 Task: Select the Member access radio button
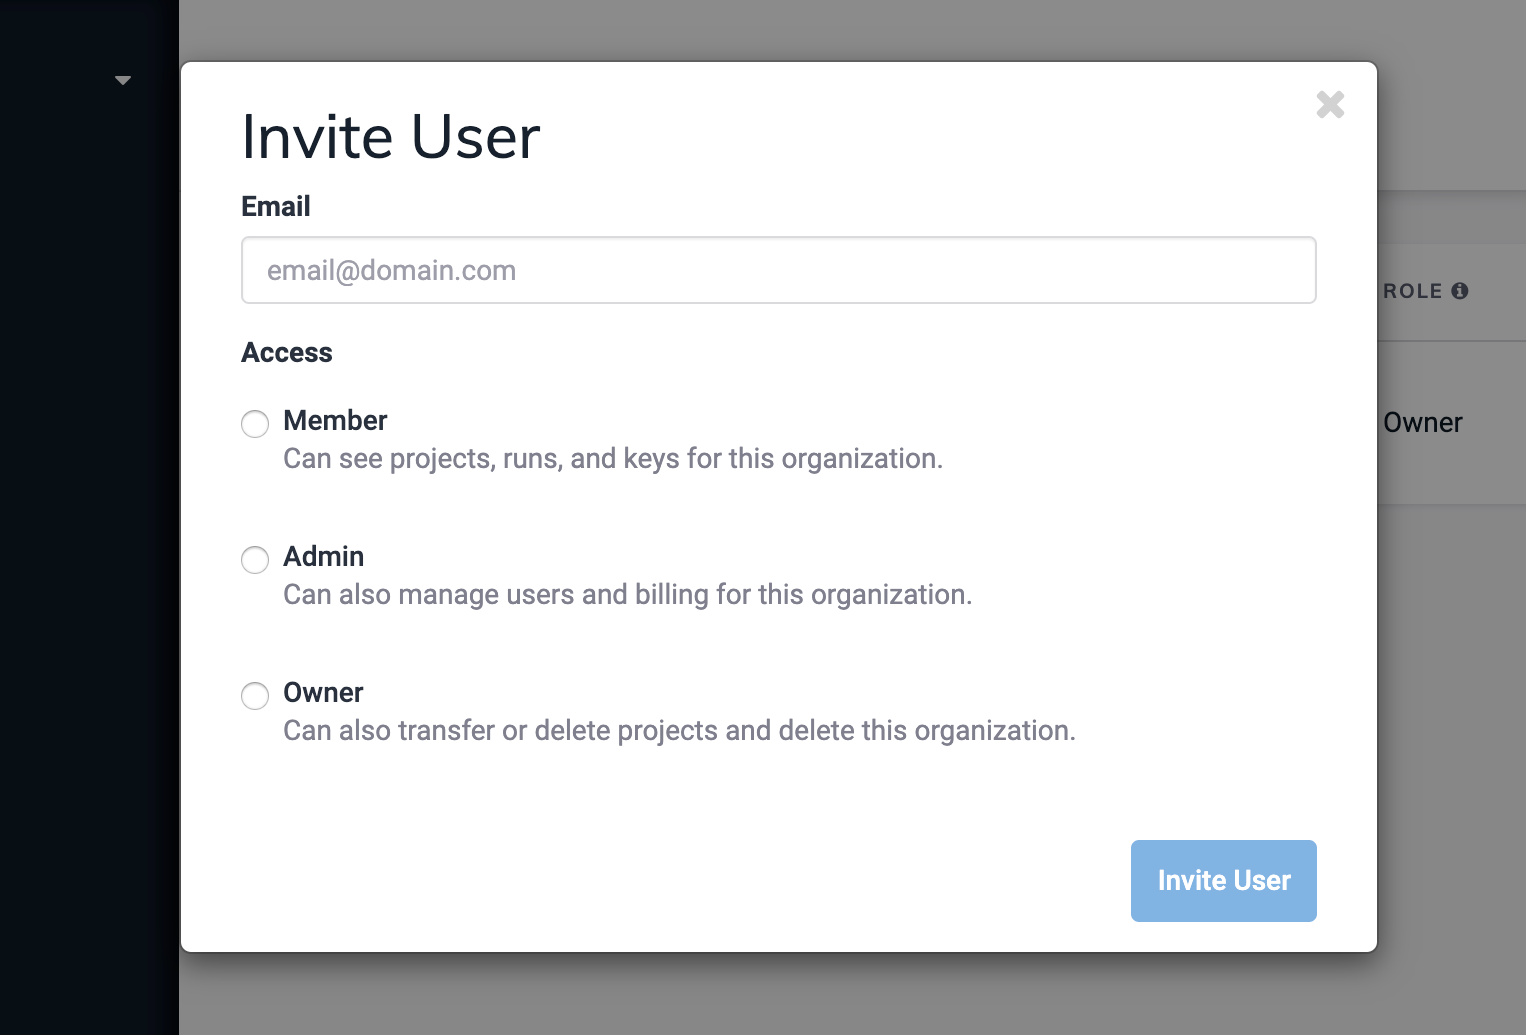(x=255, y=424)
